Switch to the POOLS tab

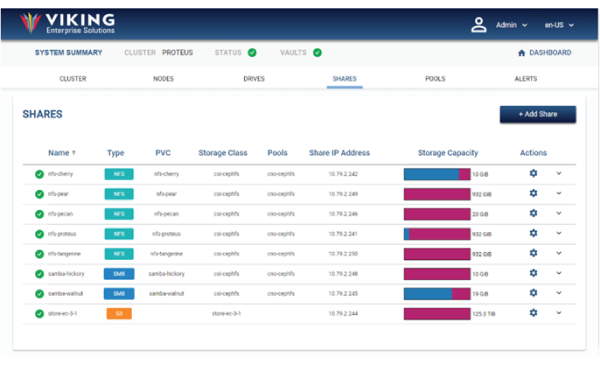coord(435,78)
